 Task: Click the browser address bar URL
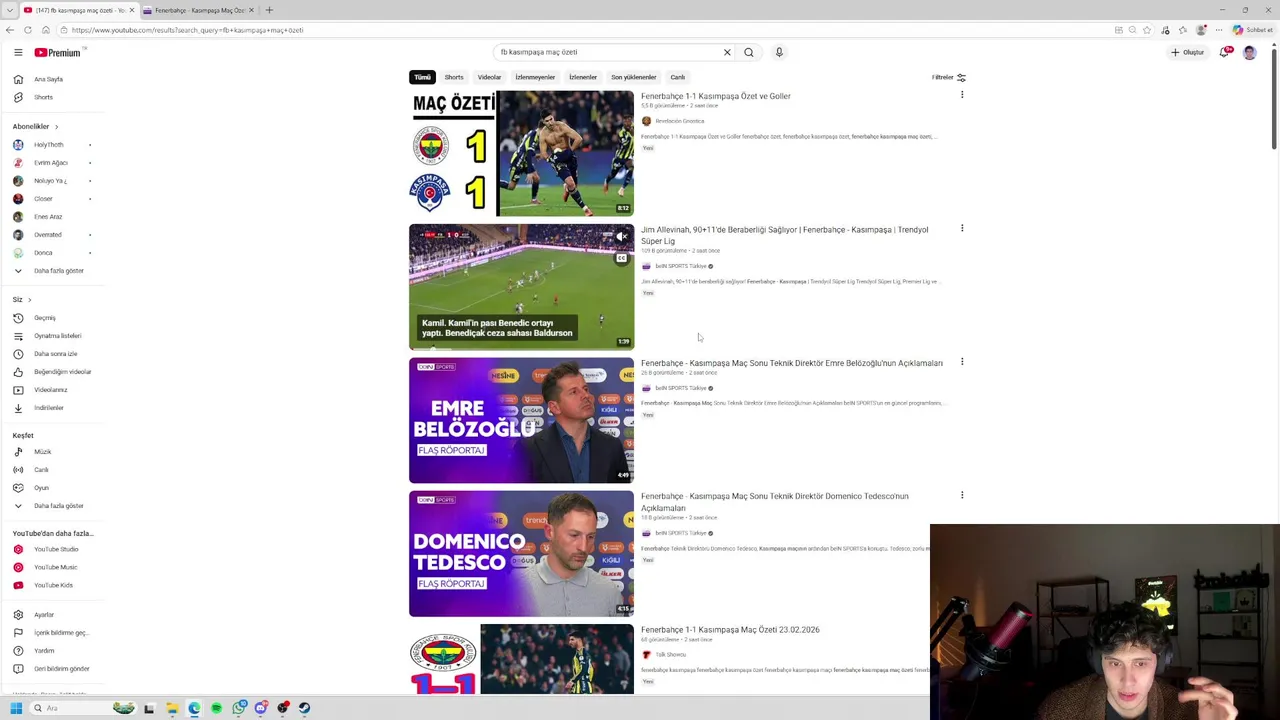tap(188, 30)
